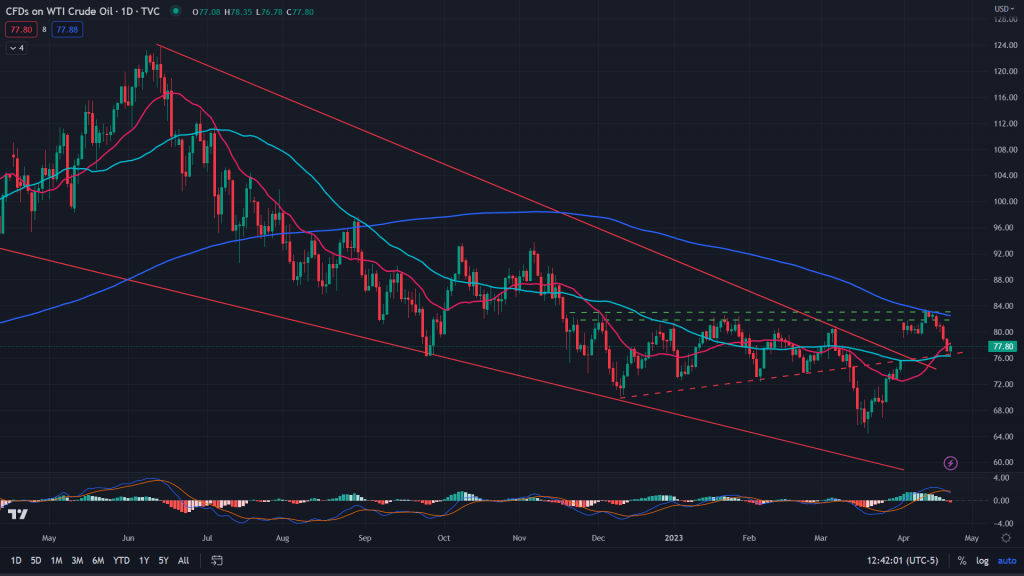Expand the collapsed indicators legend showing 4
The image size is (1024, 576).
pos(15,47)
